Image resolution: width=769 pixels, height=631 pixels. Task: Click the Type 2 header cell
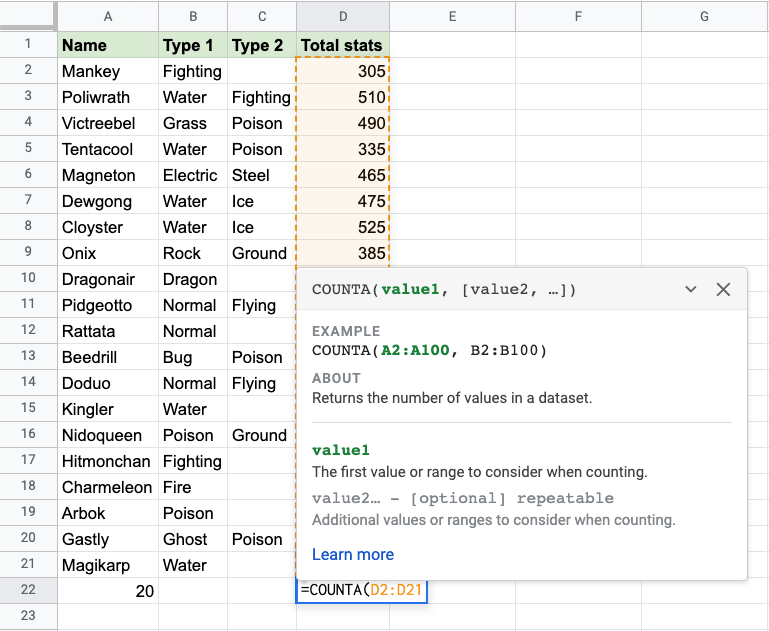[x=262, y=45]
